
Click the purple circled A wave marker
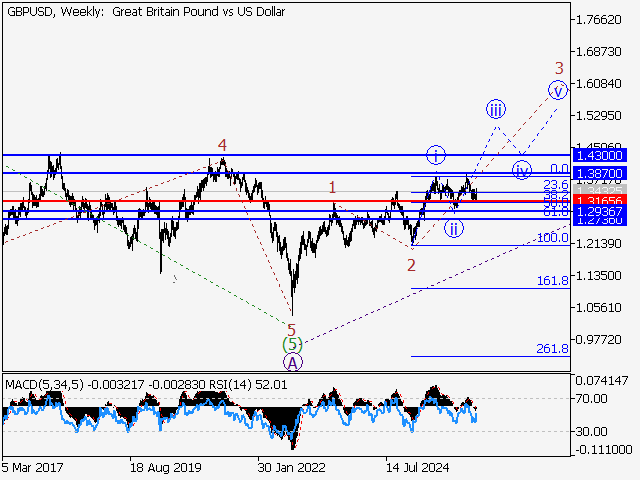tap(292, 363)
